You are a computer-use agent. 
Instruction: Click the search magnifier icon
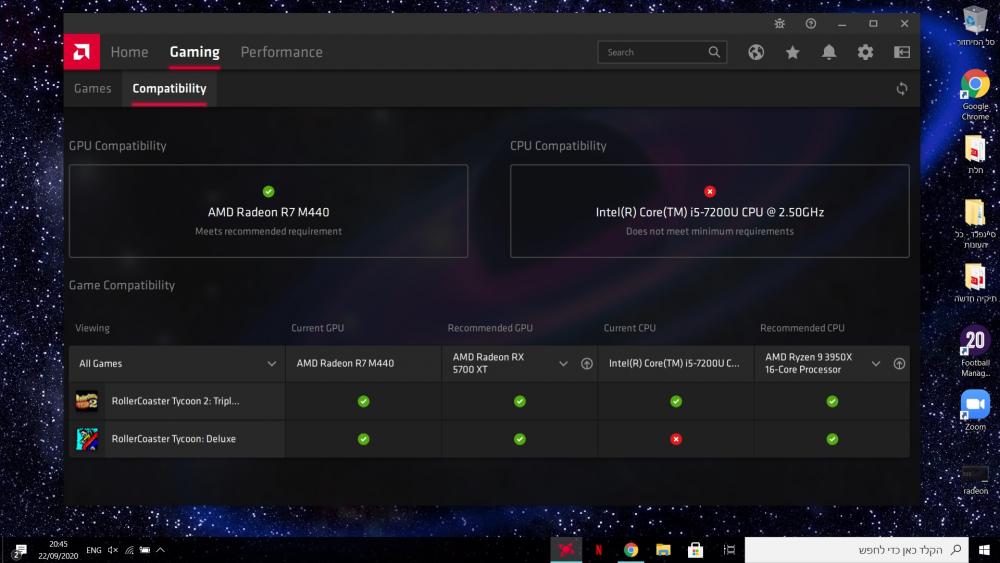[x=714, y=52]
